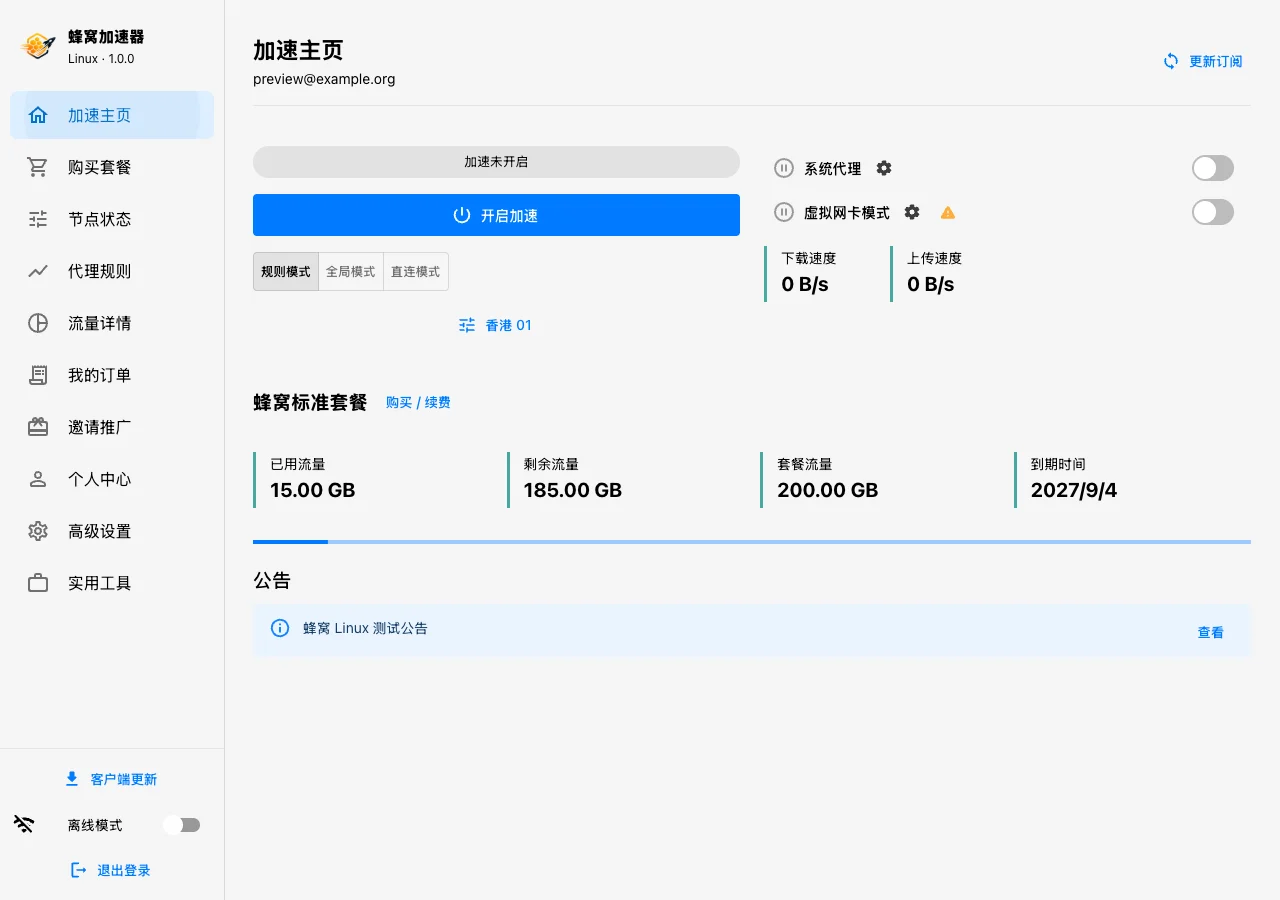Click the download icon beside 客户端更新
Viewport: 1280px width, 900px height.
coord(72,779)
